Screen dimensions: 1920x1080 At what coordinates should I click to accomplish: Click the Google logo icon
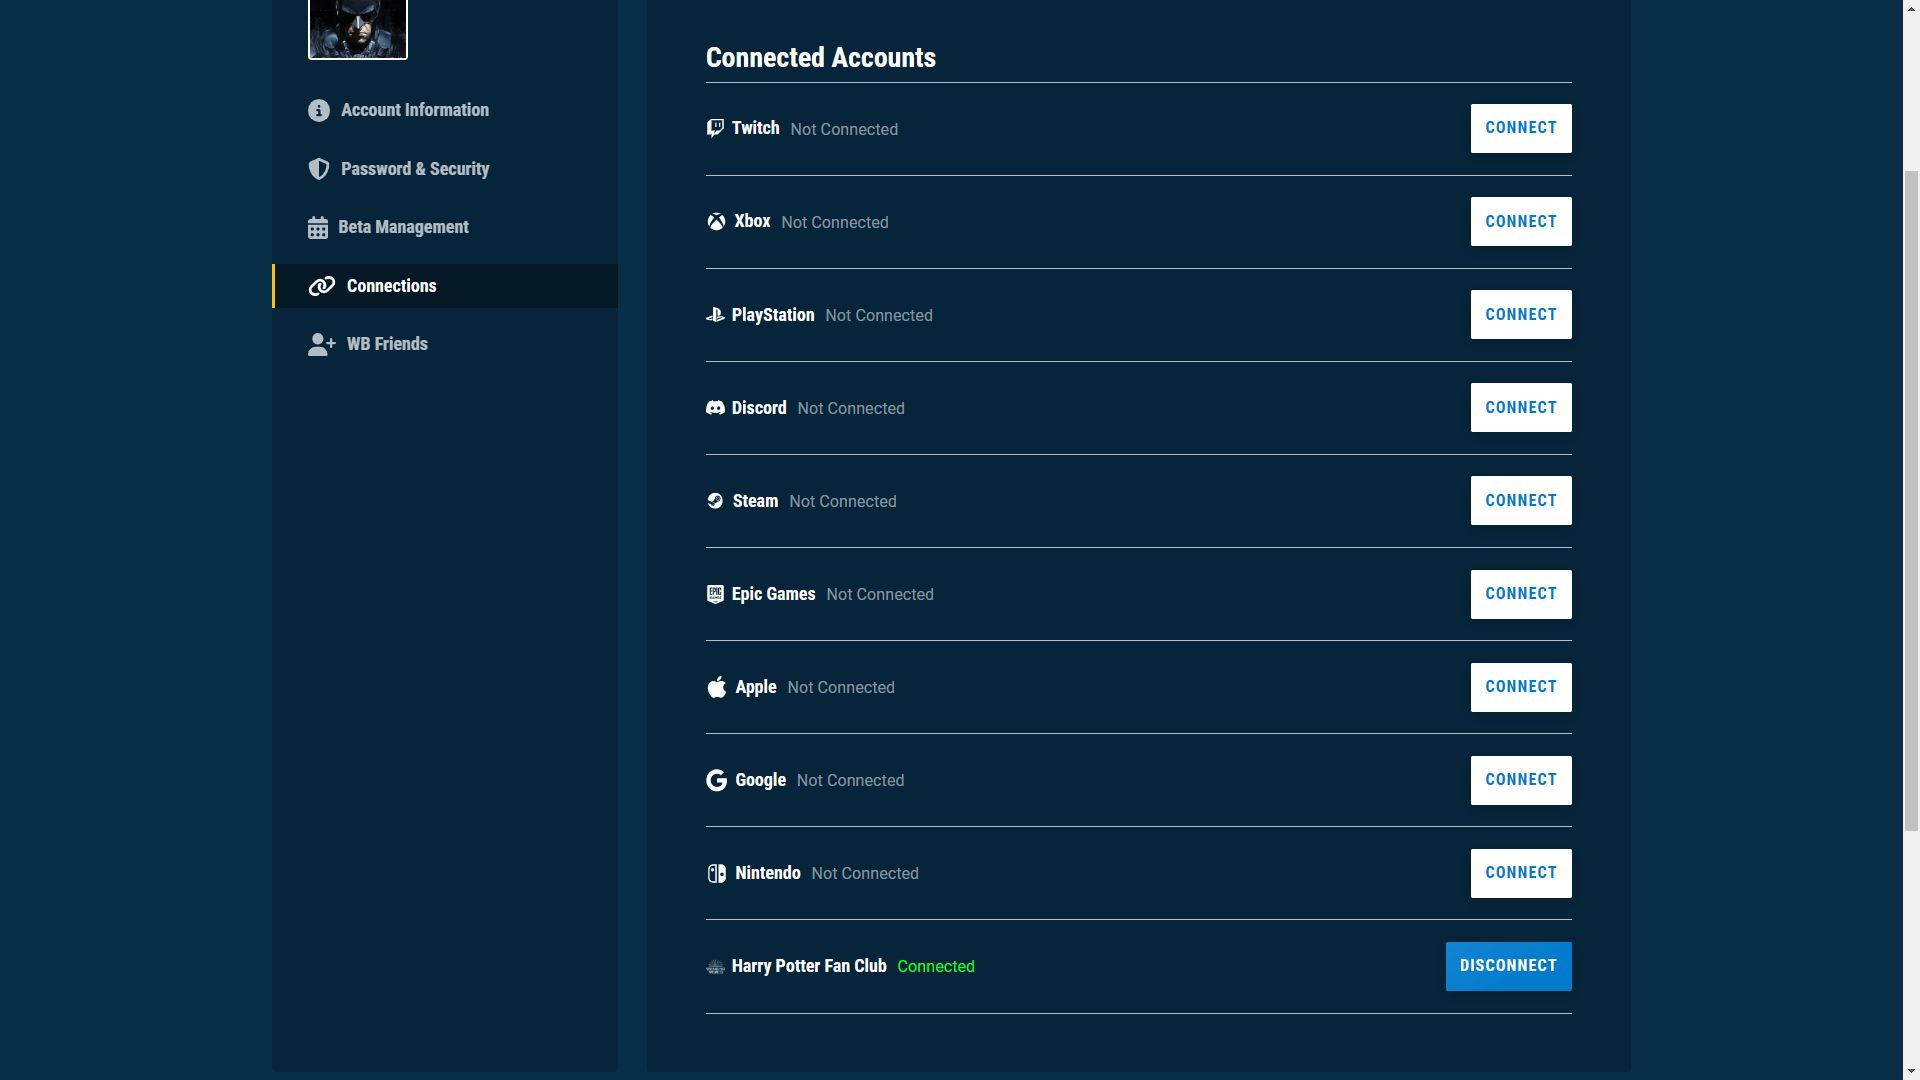pyautogui.click(x=717, y=780)
